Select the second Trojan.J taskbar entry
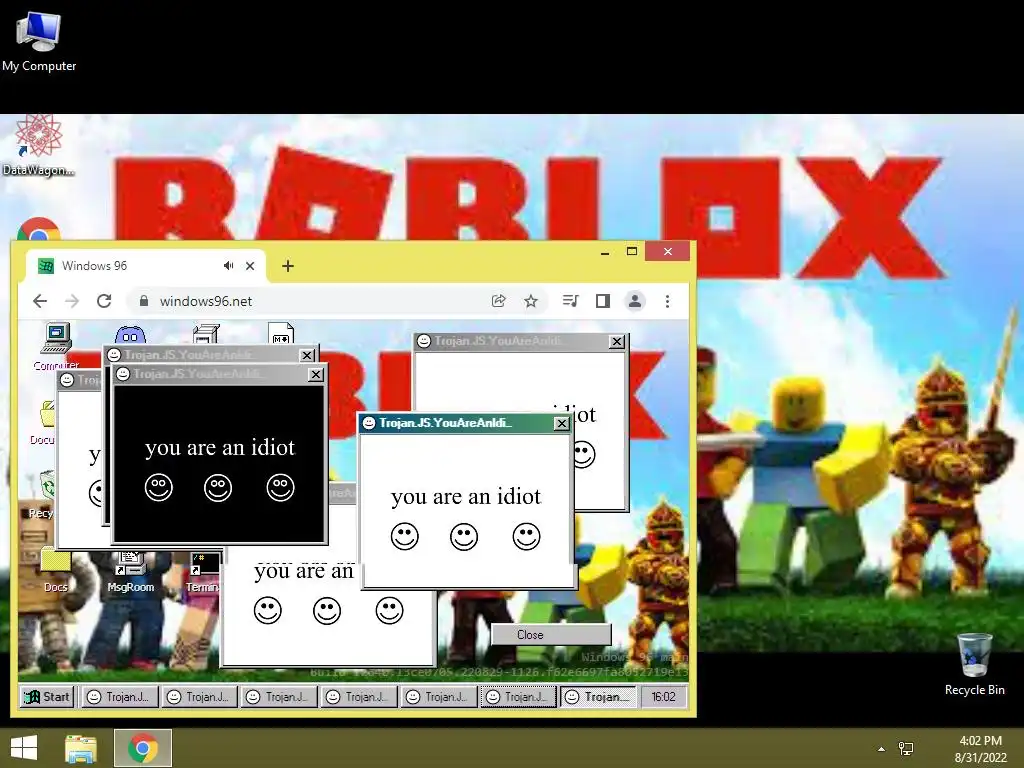 click(199, 697)
